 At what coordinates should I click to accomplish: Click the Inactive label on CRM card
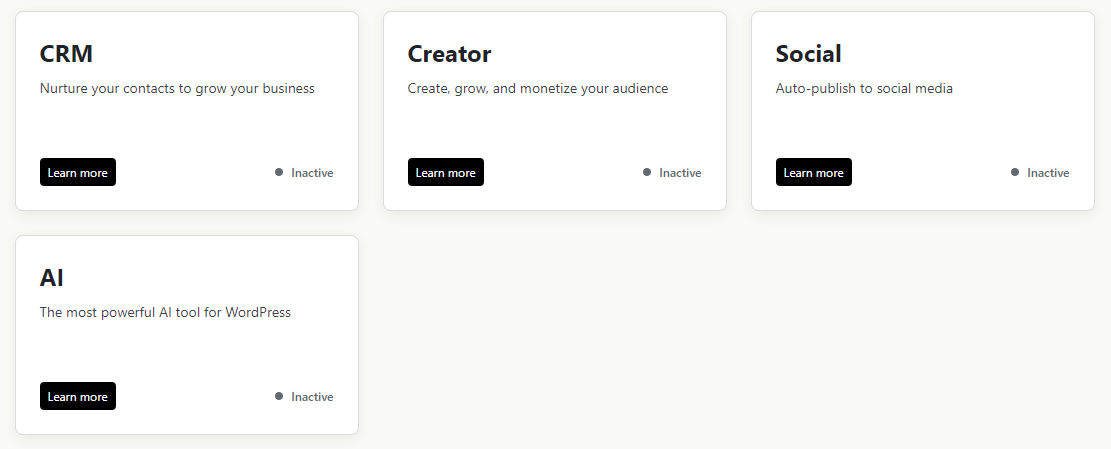pos(312,173)
